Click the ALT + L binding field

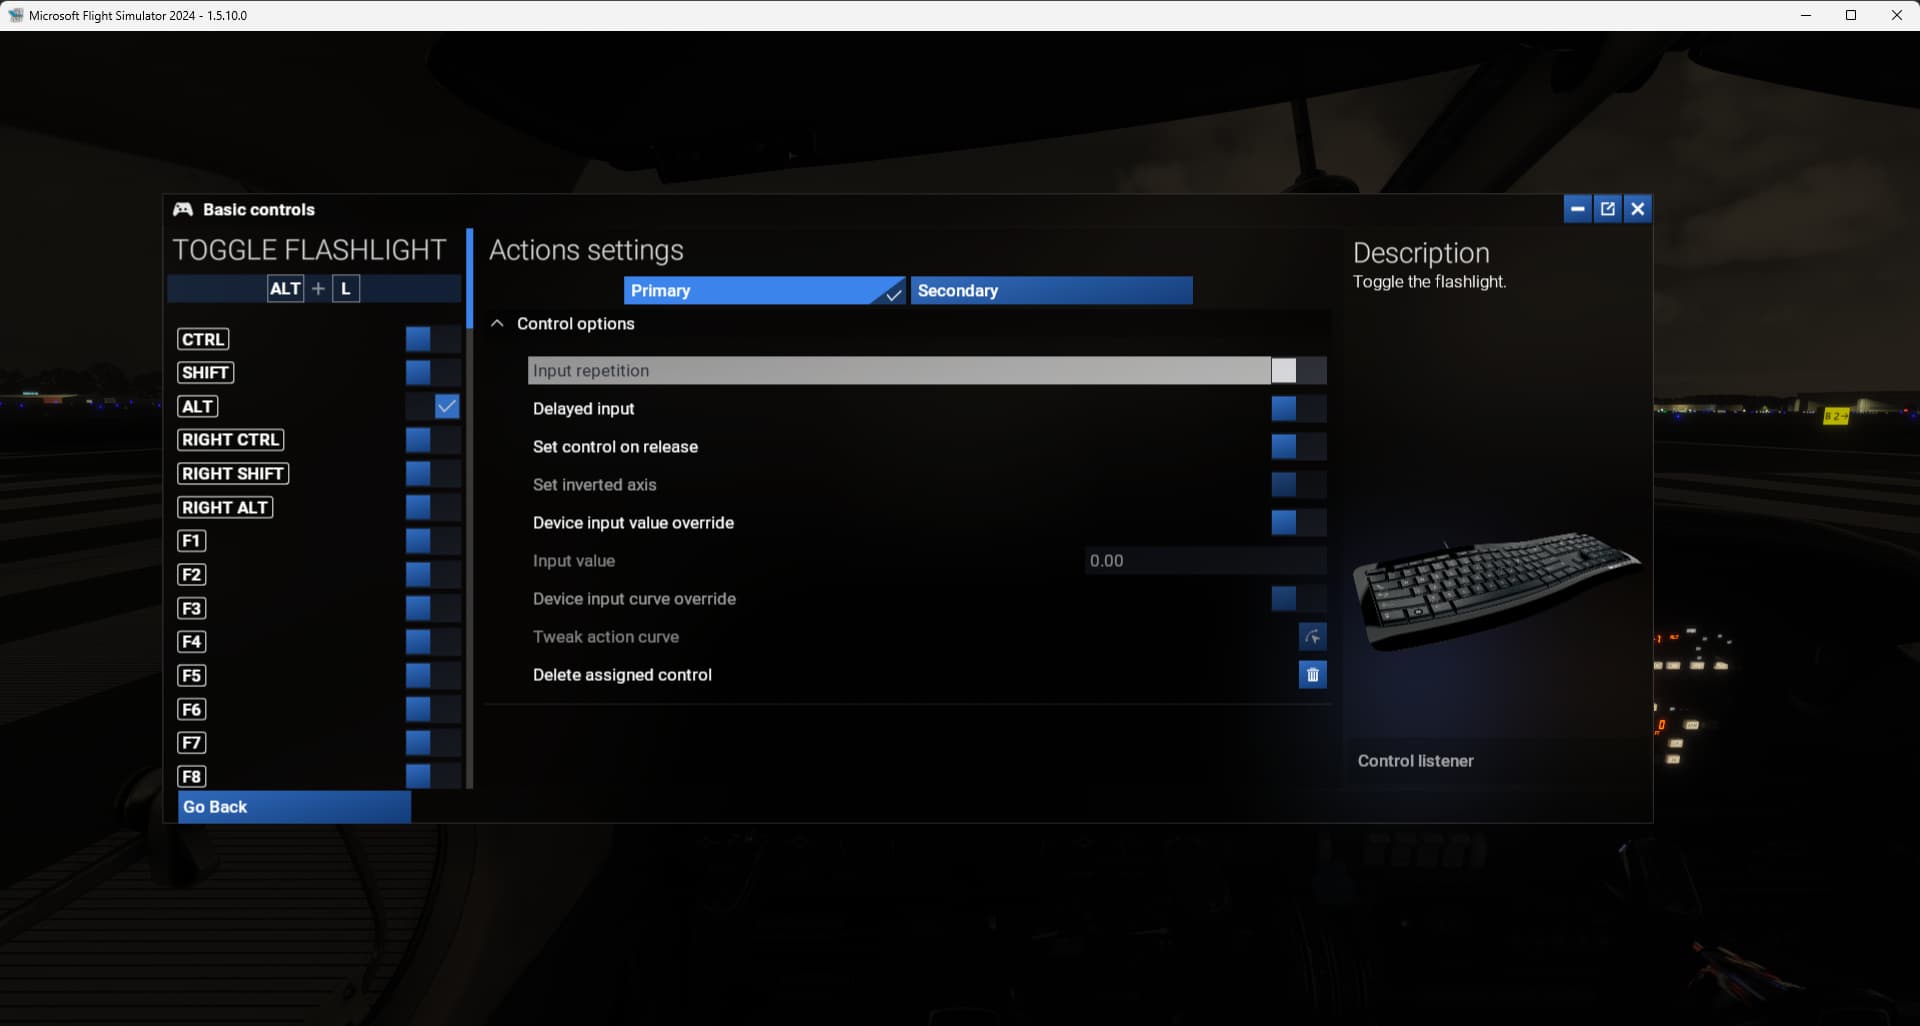[314, 289]
